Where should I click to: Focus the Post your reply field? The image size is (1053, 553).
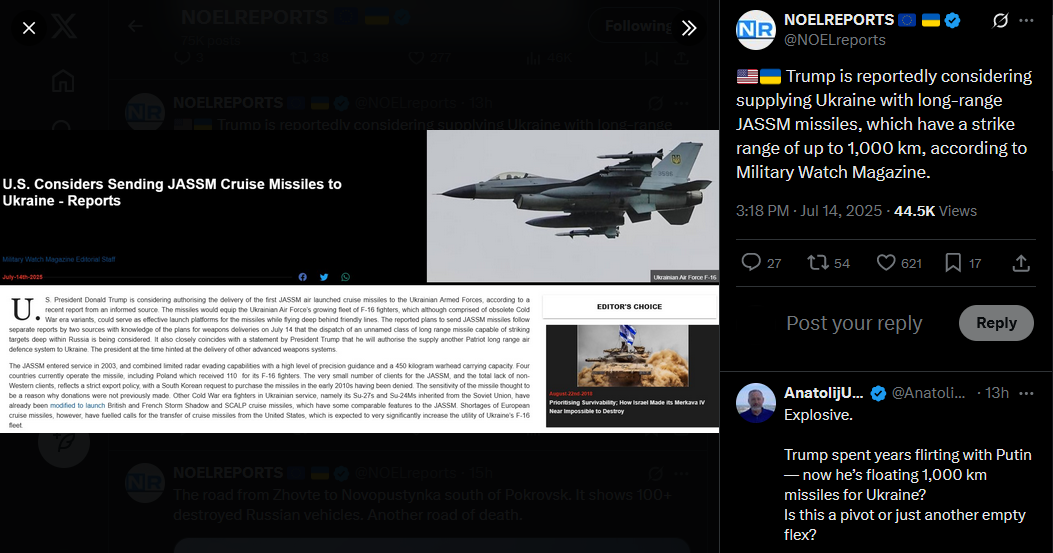(x=854, y=323)
